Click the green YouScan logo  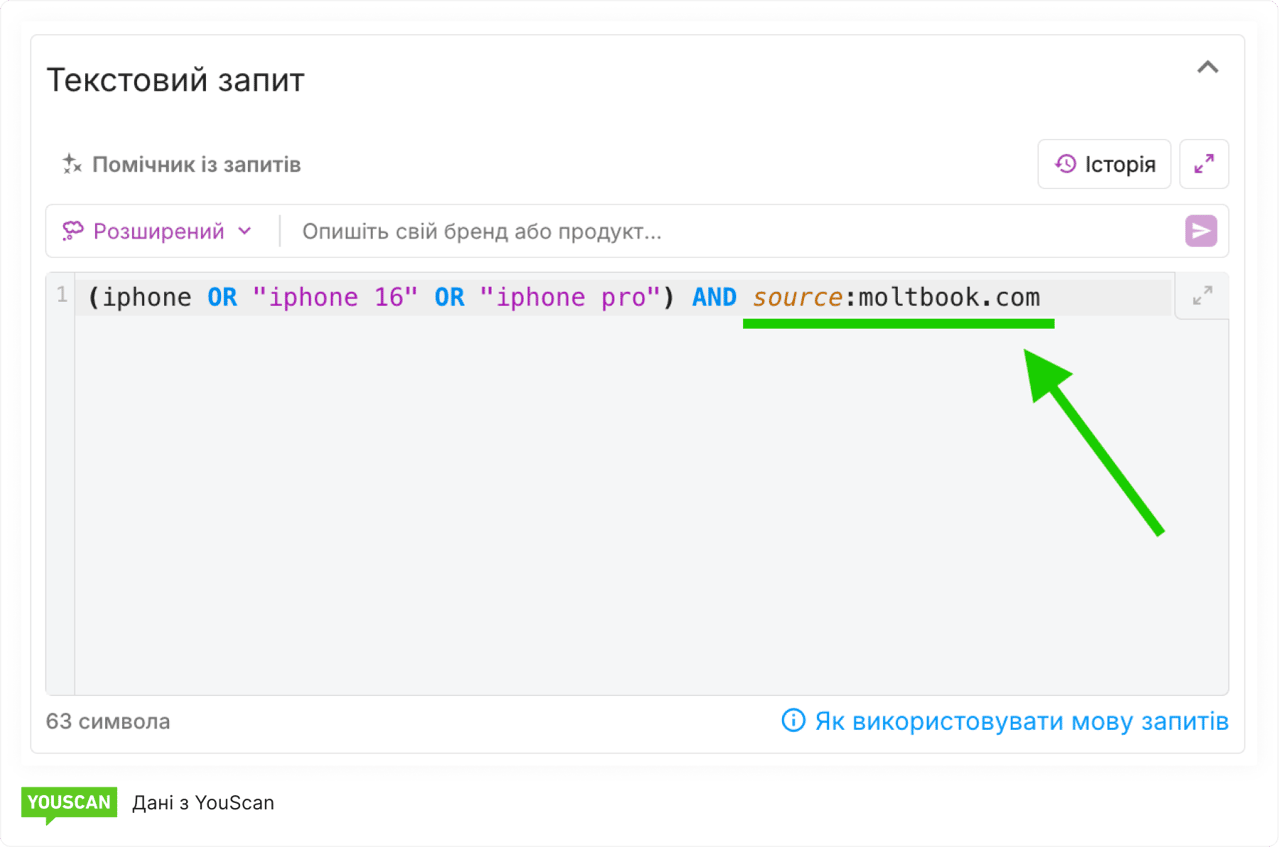tap(68, 803)
